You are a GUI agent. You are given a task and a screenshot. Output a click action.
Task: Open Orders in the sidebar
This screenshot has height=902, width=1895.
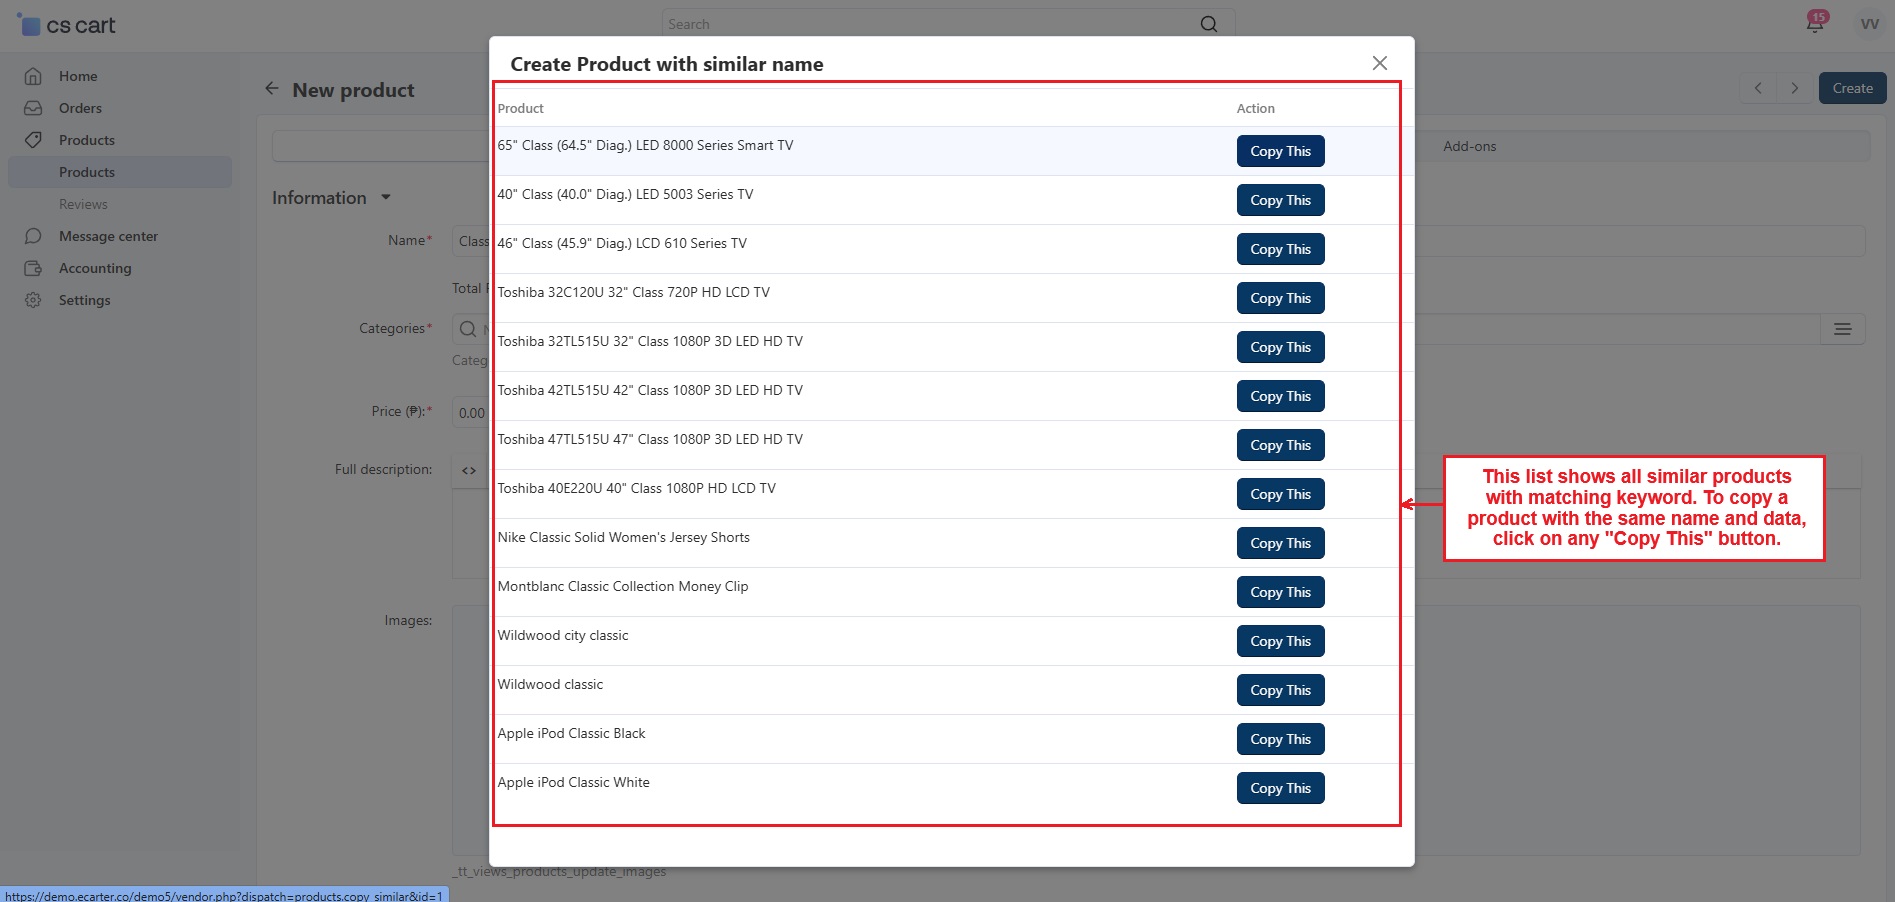(x=80, y=108)
